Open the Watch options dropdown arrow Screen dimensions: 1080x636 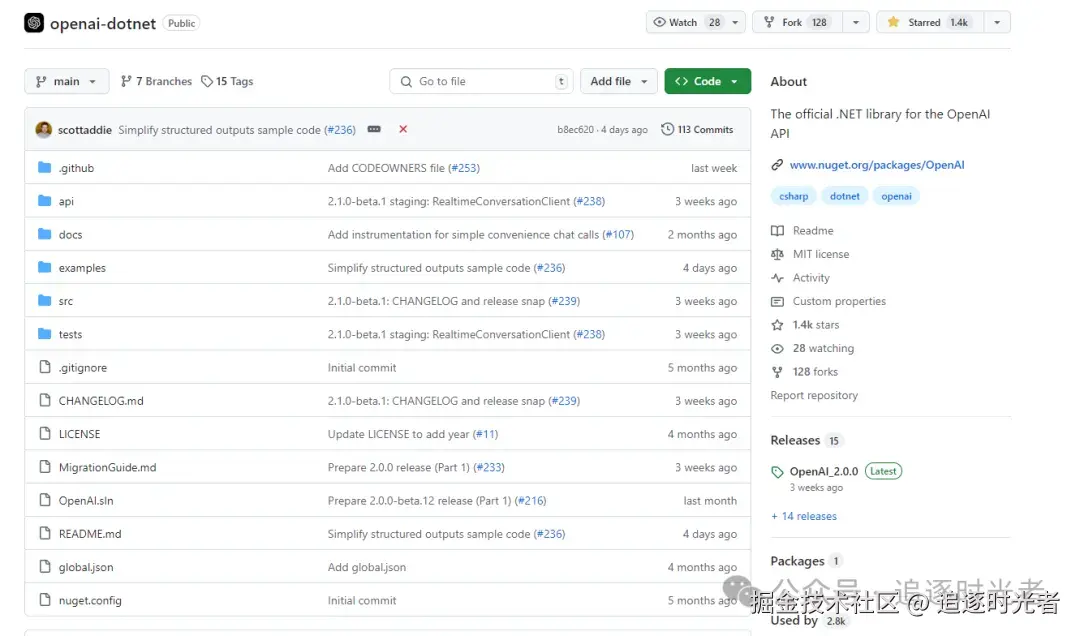pyautogui.click(x=735, y=22)
